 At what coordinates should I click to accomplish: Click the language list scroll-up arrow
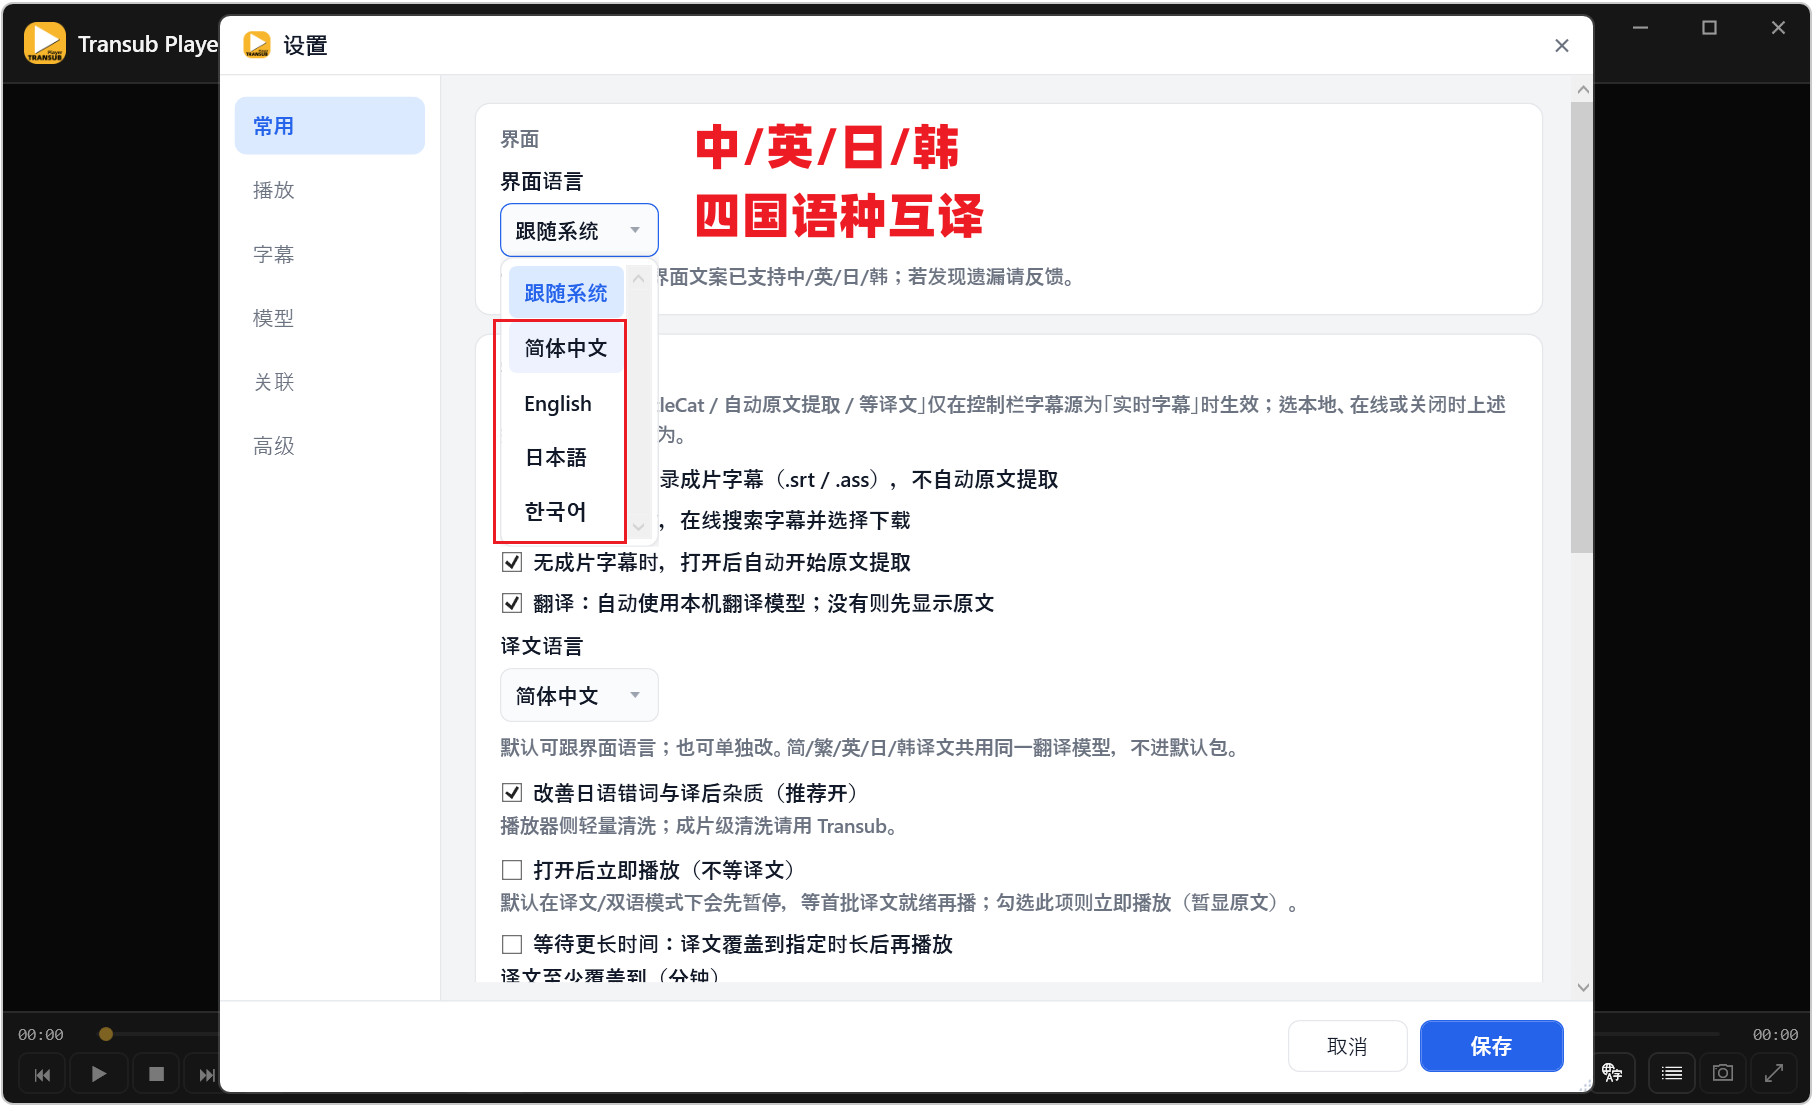639,278
